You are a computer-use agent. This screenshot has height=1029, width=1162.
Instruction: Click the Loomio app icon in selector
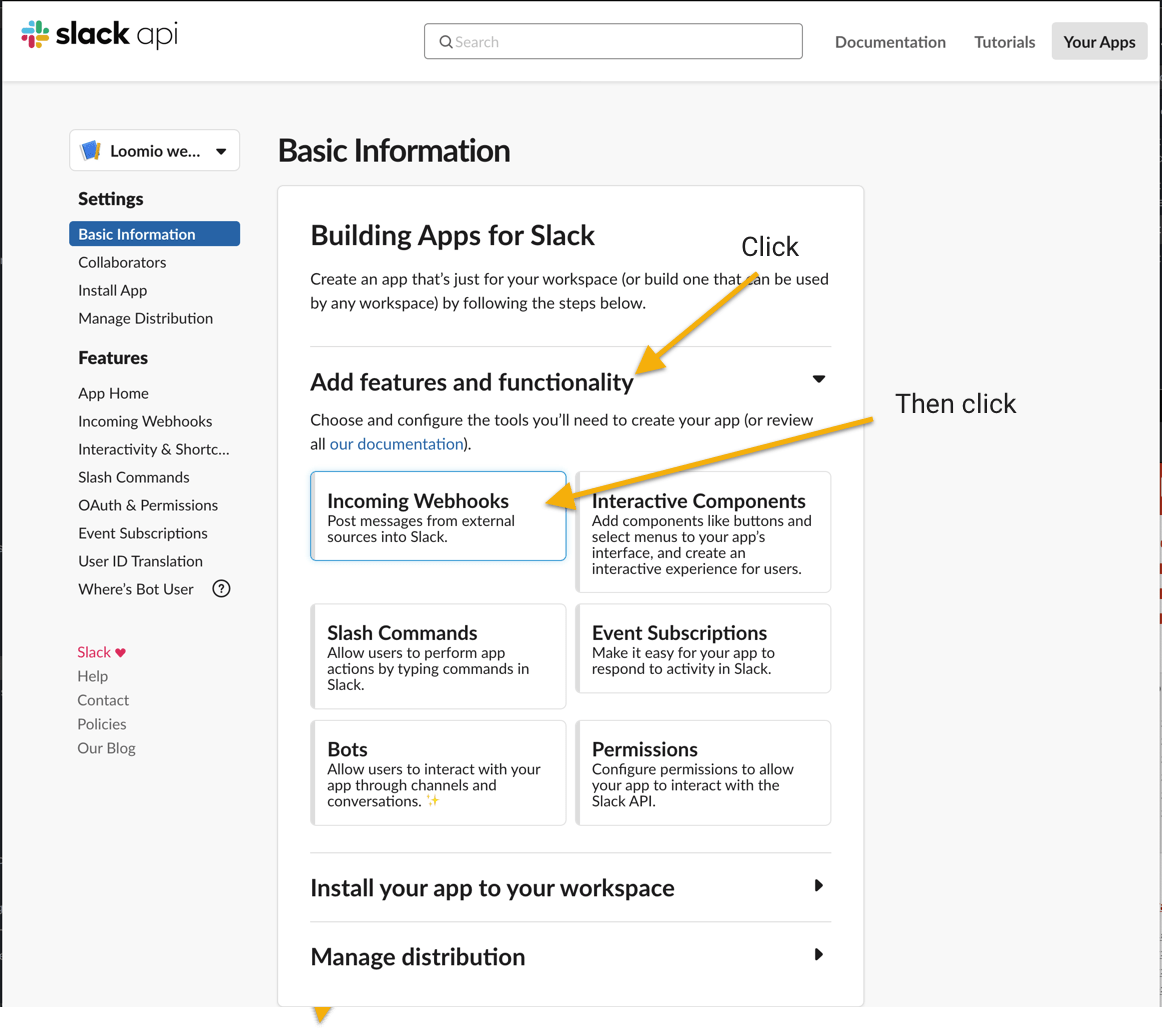click(x=91, y=150)
